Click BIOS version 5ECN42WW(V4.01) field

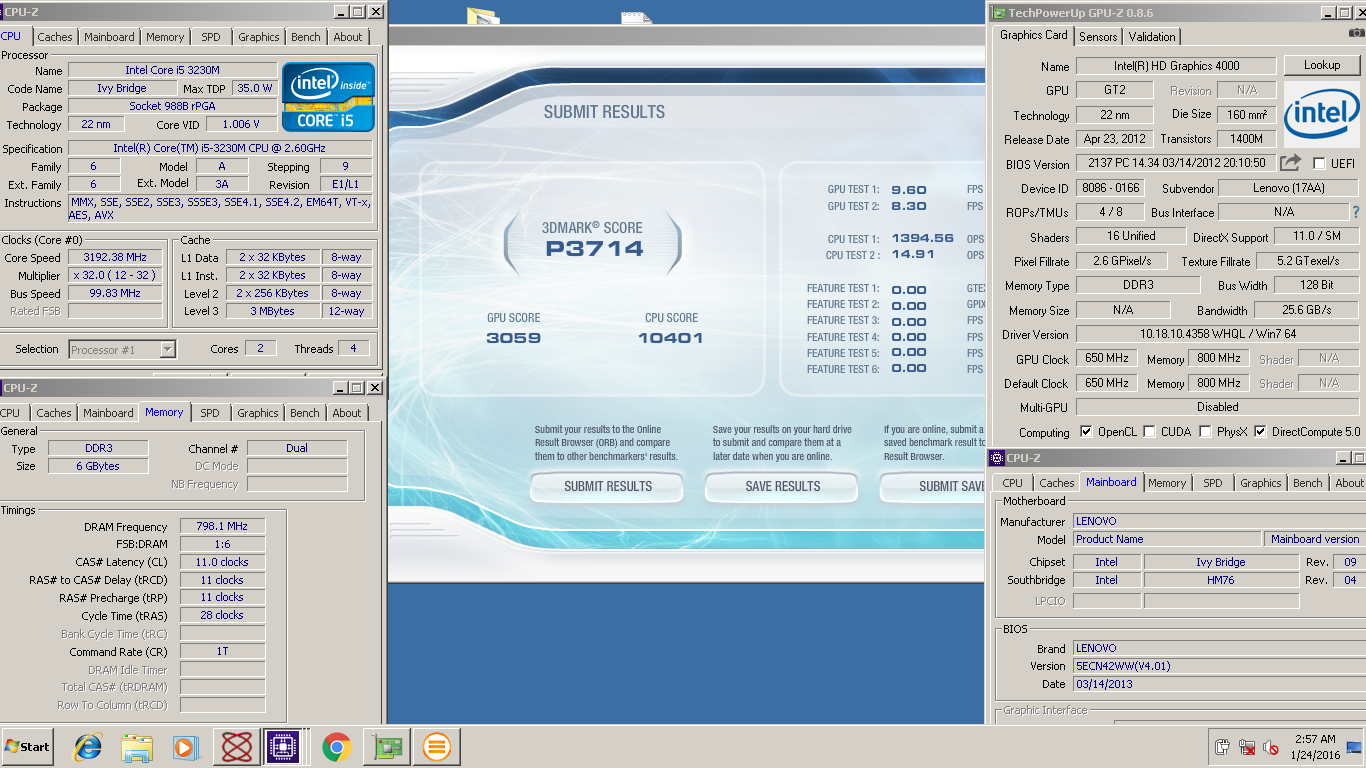1219,666
